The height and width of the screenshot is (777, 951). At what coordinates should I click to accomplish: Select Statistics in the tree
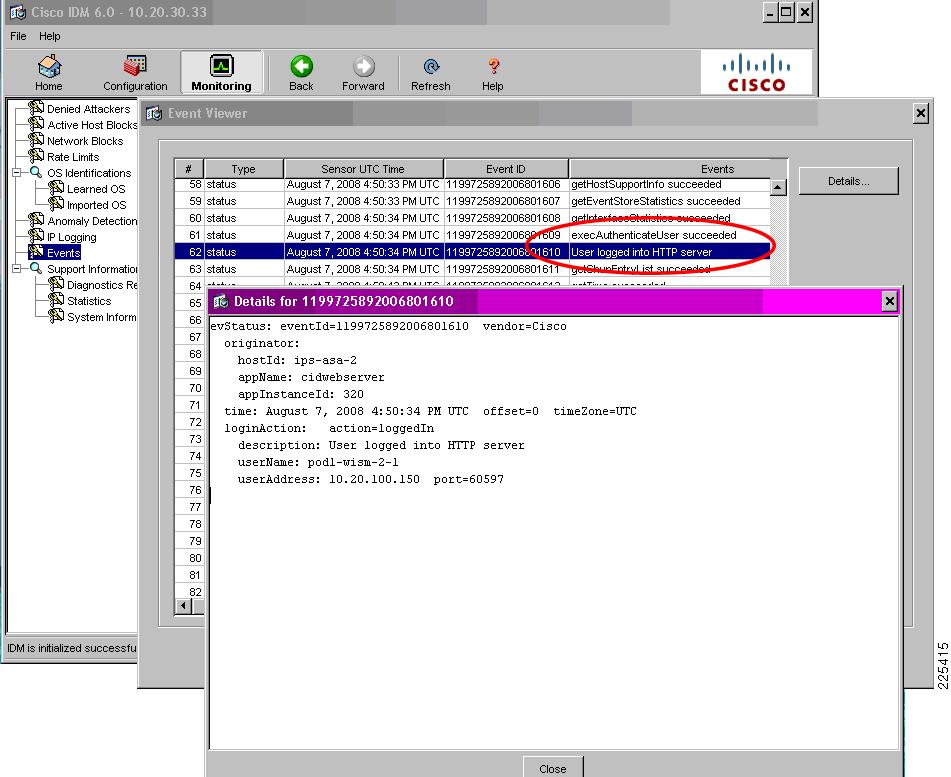coord(89,301)
